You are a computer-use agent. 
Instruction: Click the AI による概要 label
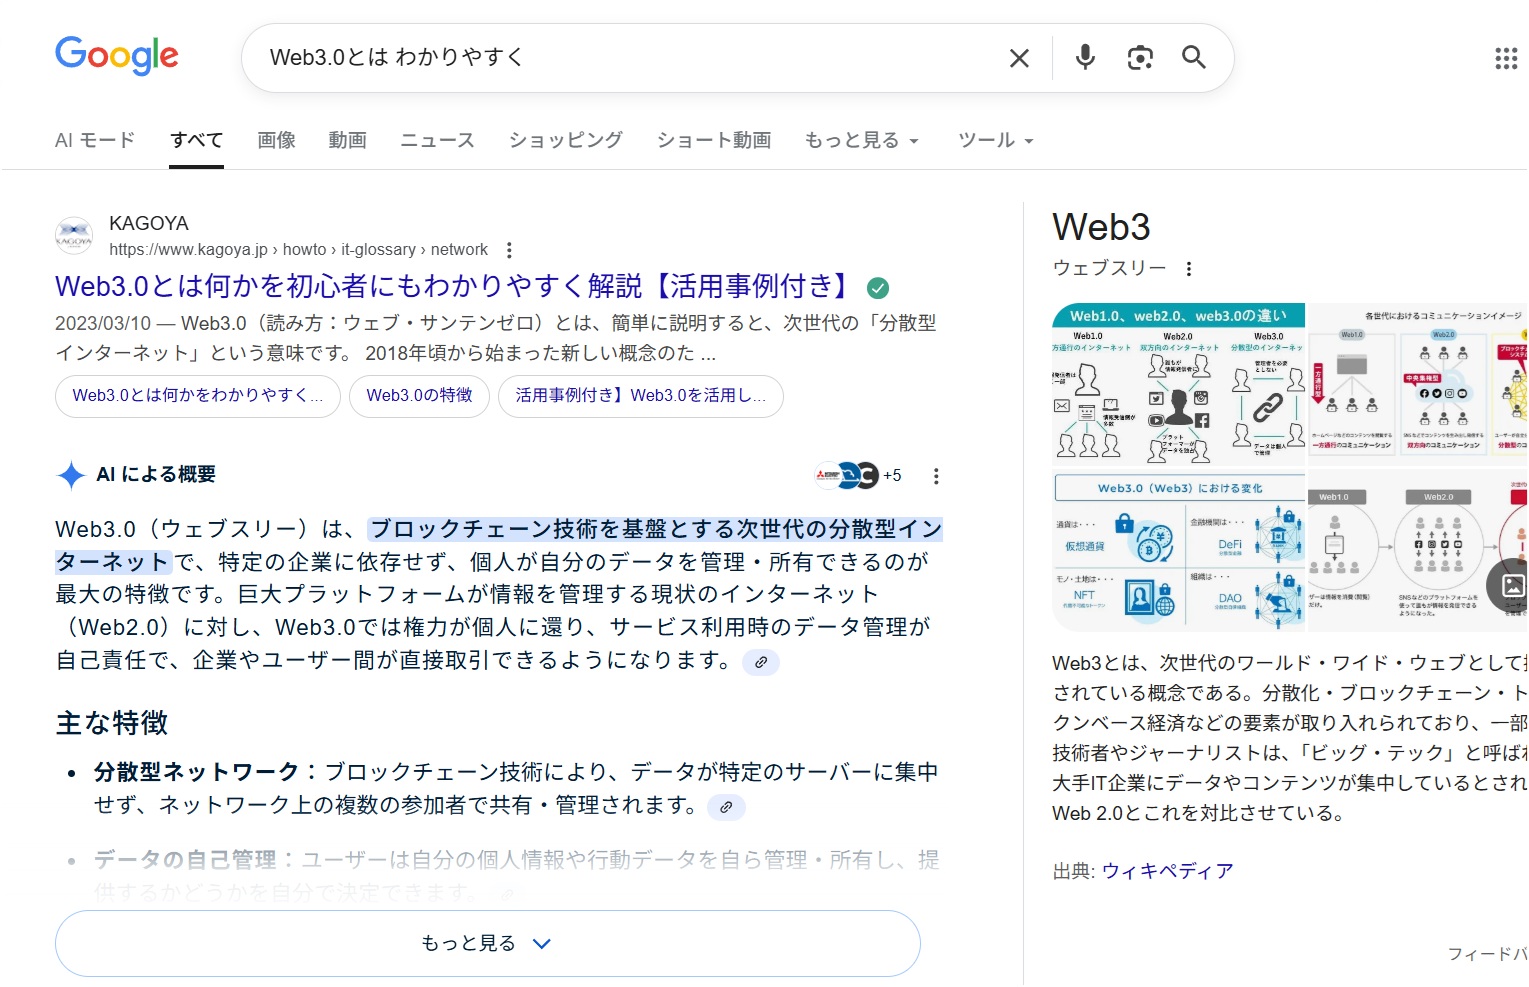156,475
